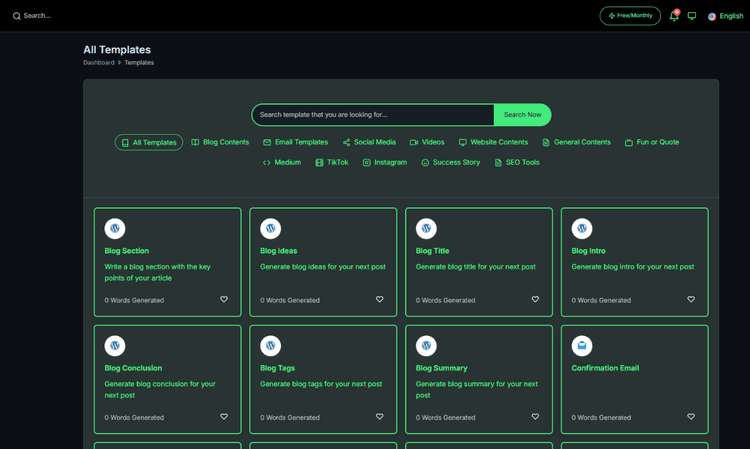This screenshot has width=750, height=449.
Task: Click the WordPress icon on Blog Summary card
Action: coord(426,346)
